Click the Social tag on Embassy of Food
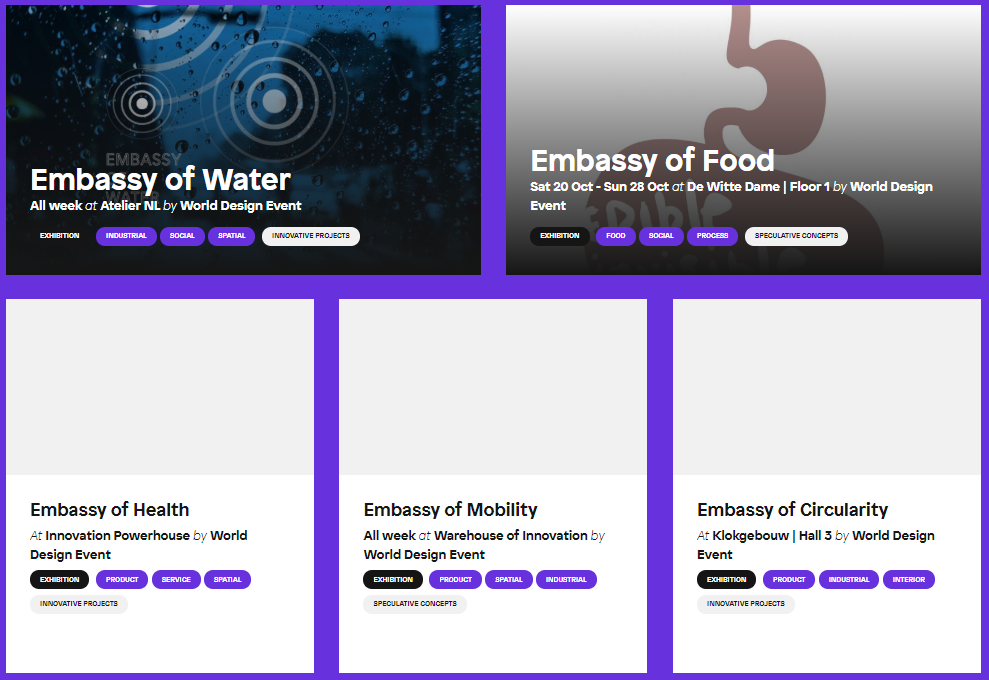The height and width of the screenshot is (680, 989). [x=661, y=236]
